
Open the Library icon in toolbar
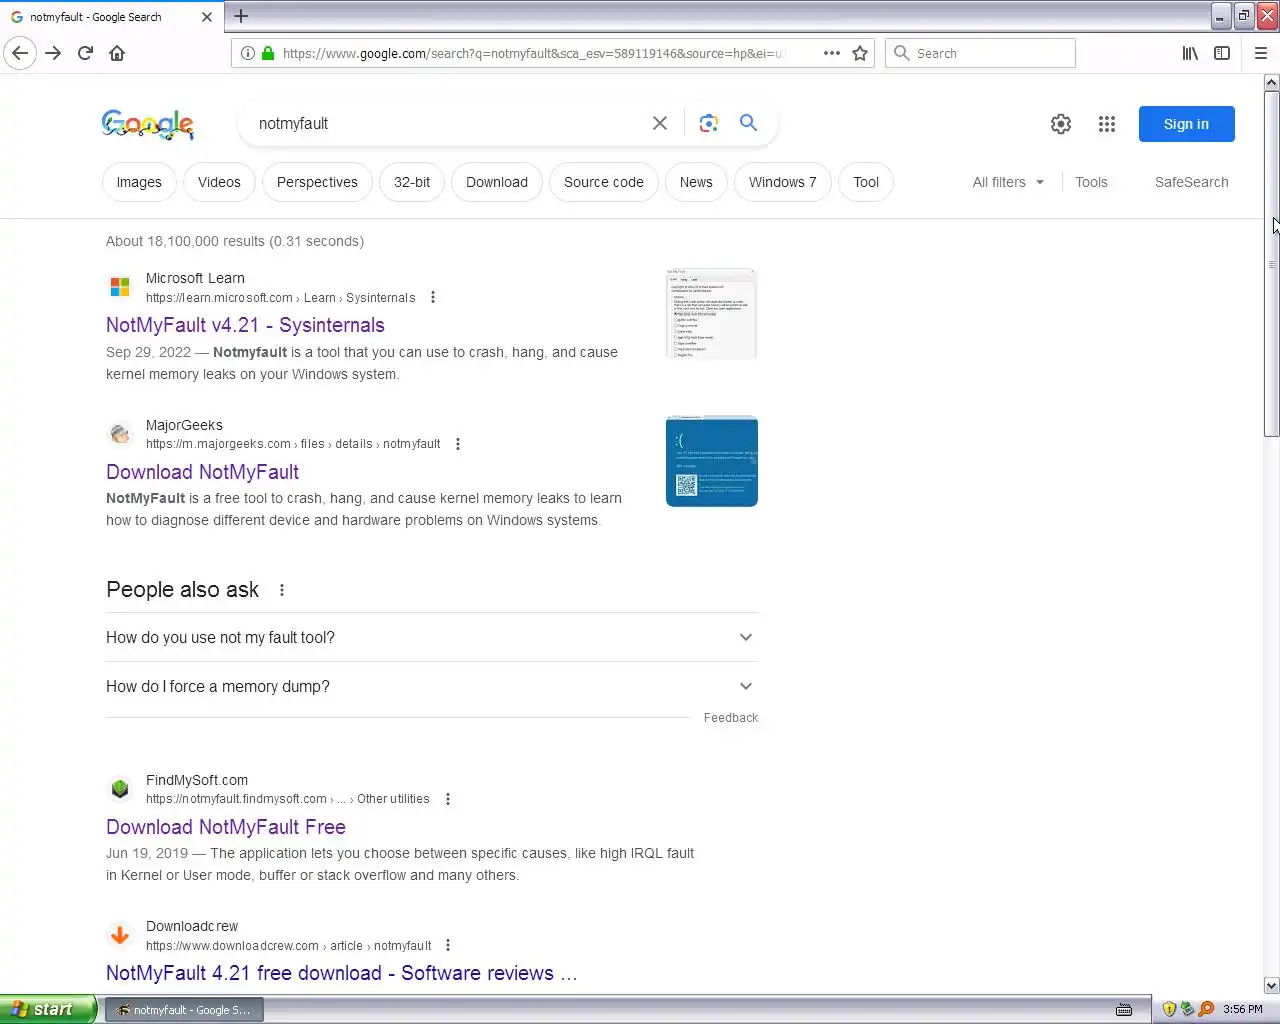pyautogui.click(x=1190, y=53)
